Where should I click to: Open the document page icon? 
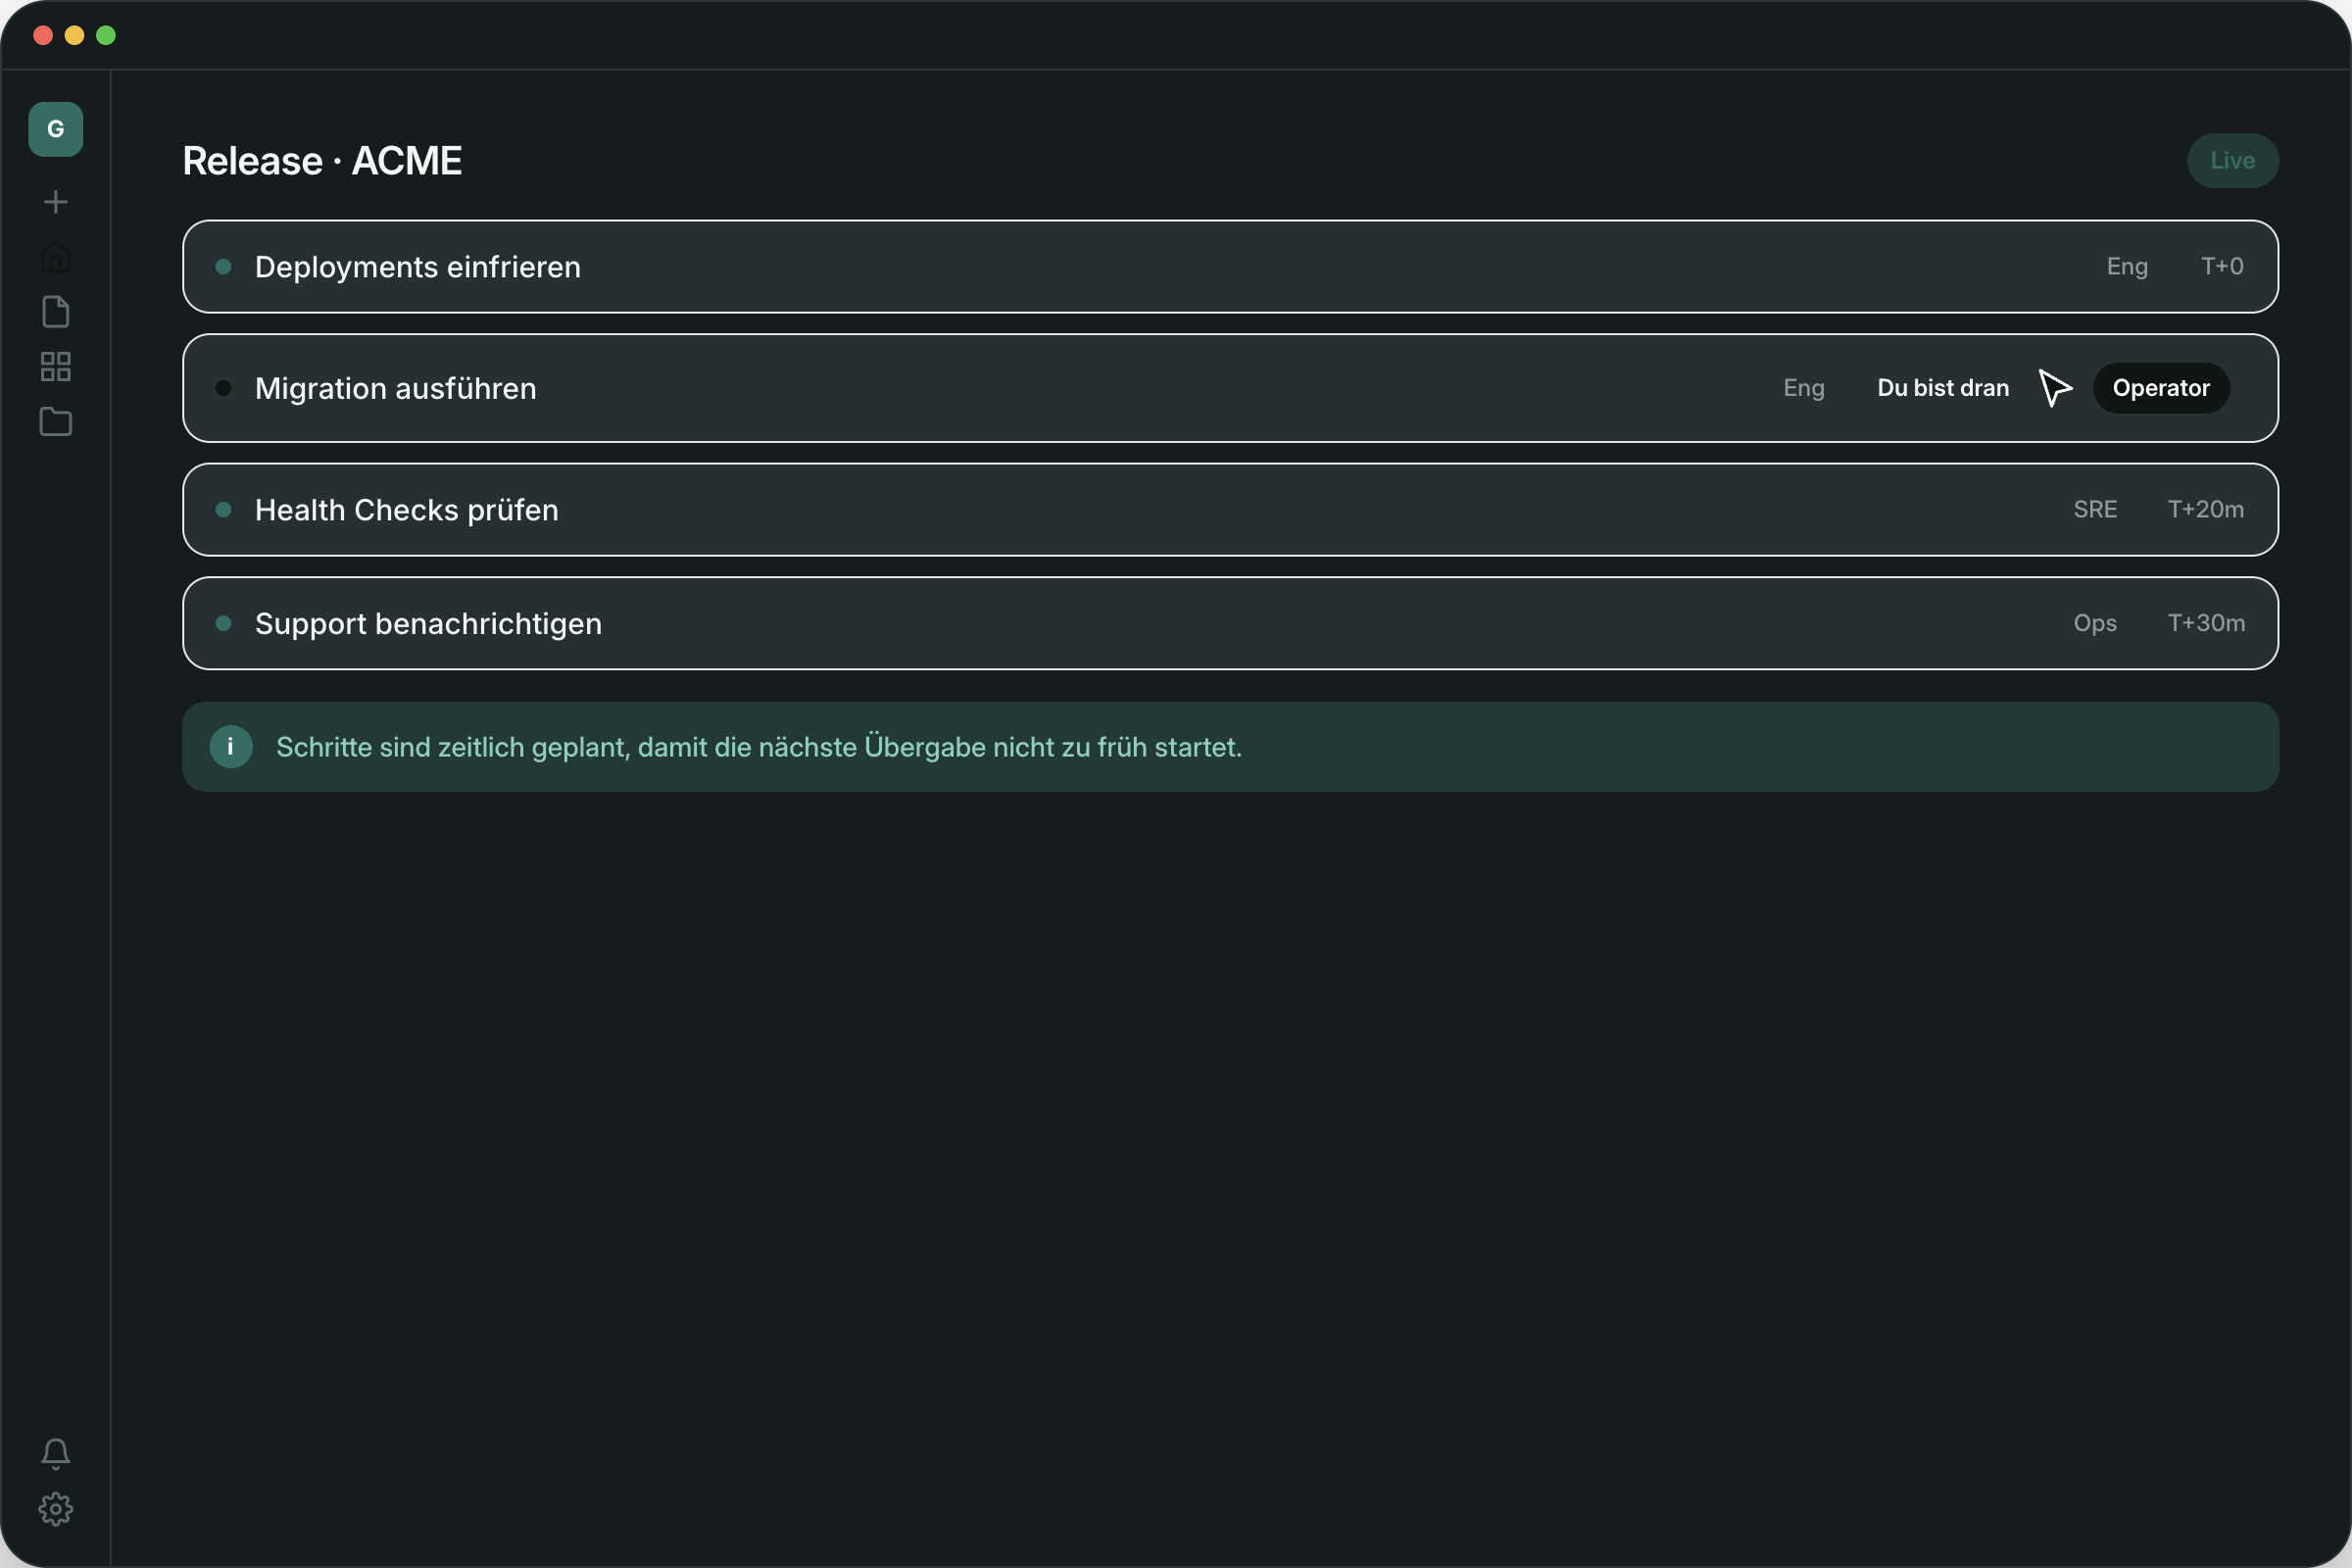[56, 312]
